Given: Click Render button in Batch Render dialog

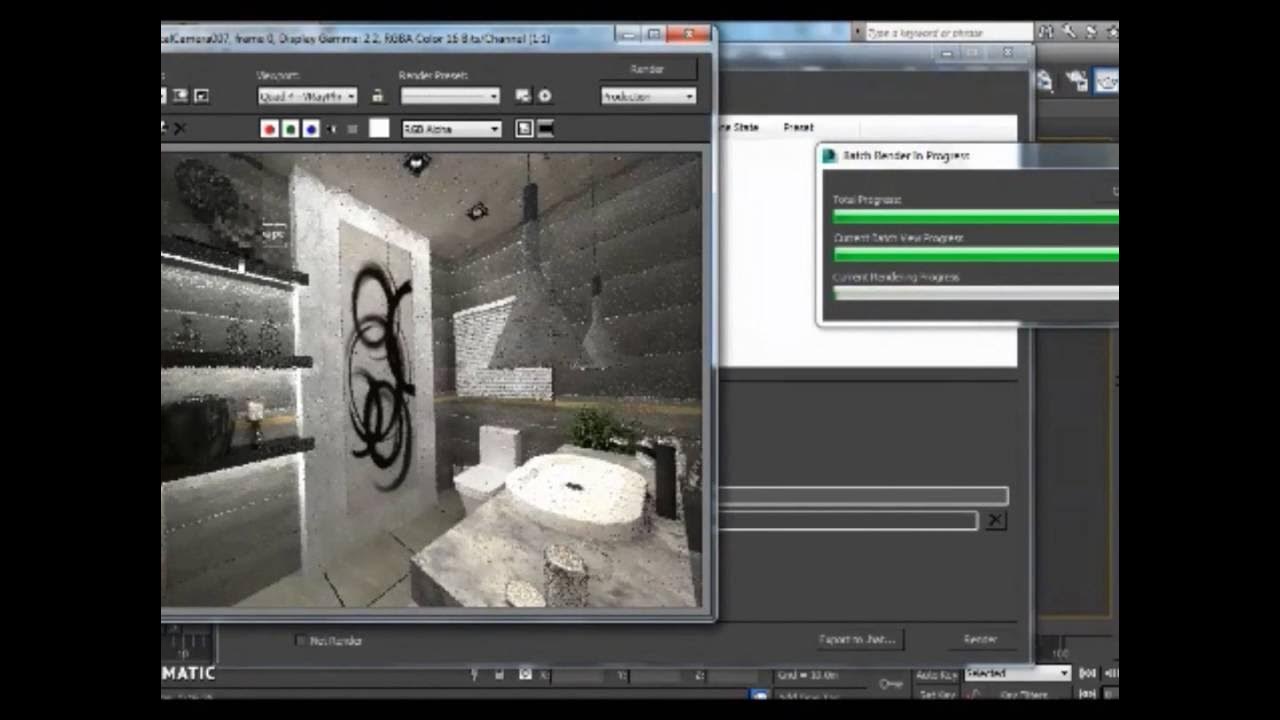Looking at the screenshot, I should (979, 639).
